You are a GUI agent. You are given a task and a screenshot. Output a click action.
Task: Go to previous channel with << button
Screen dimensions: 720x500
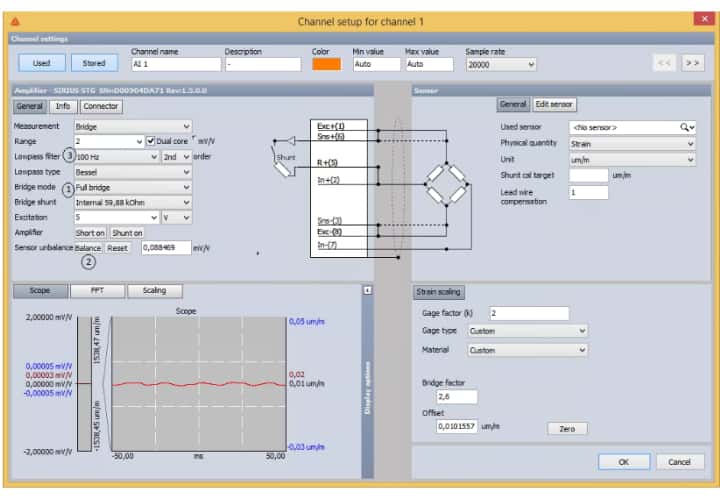(x=665, y=63)
